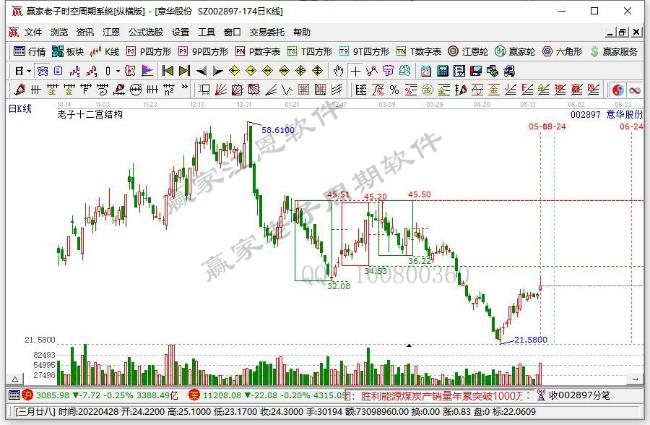
Task: Click the first yellow diamond arrow icon
Action: (235, 71)
